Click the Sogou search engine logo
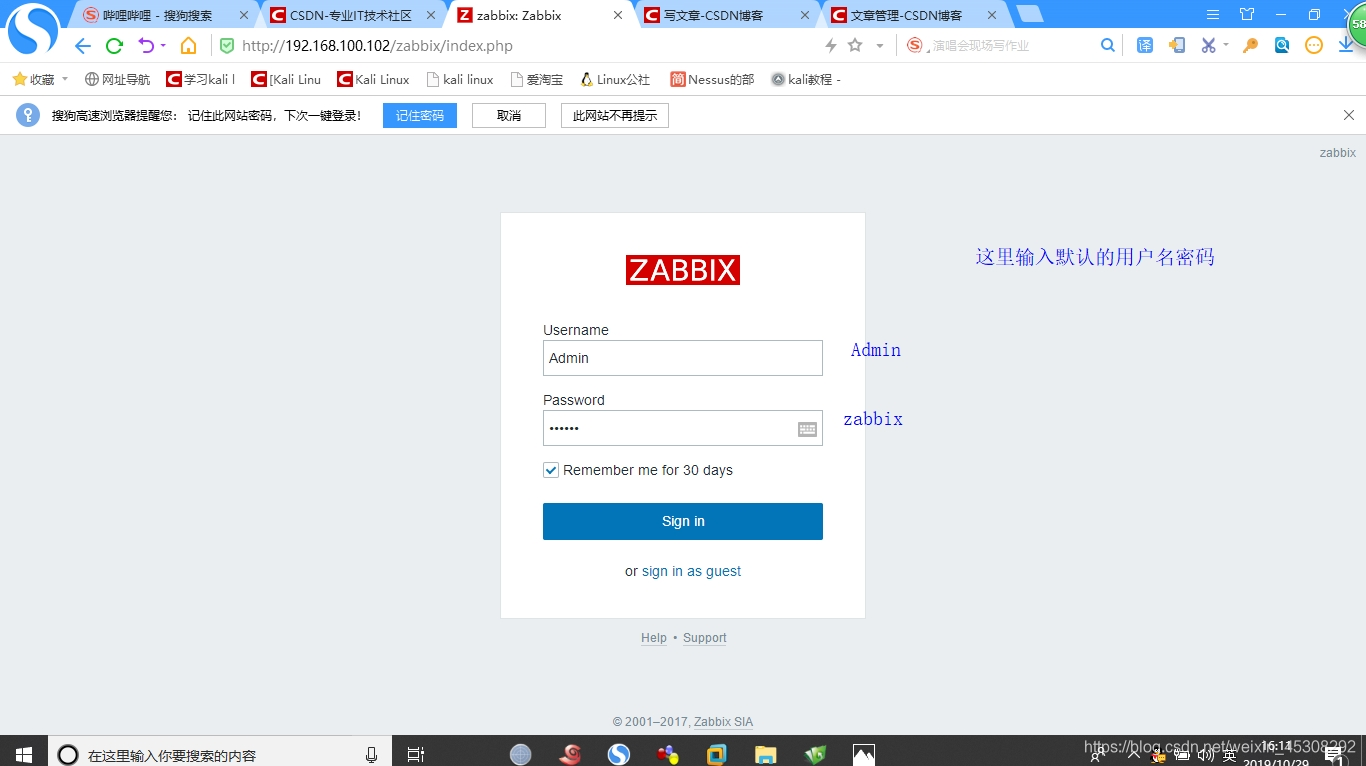 coord(915,46)
